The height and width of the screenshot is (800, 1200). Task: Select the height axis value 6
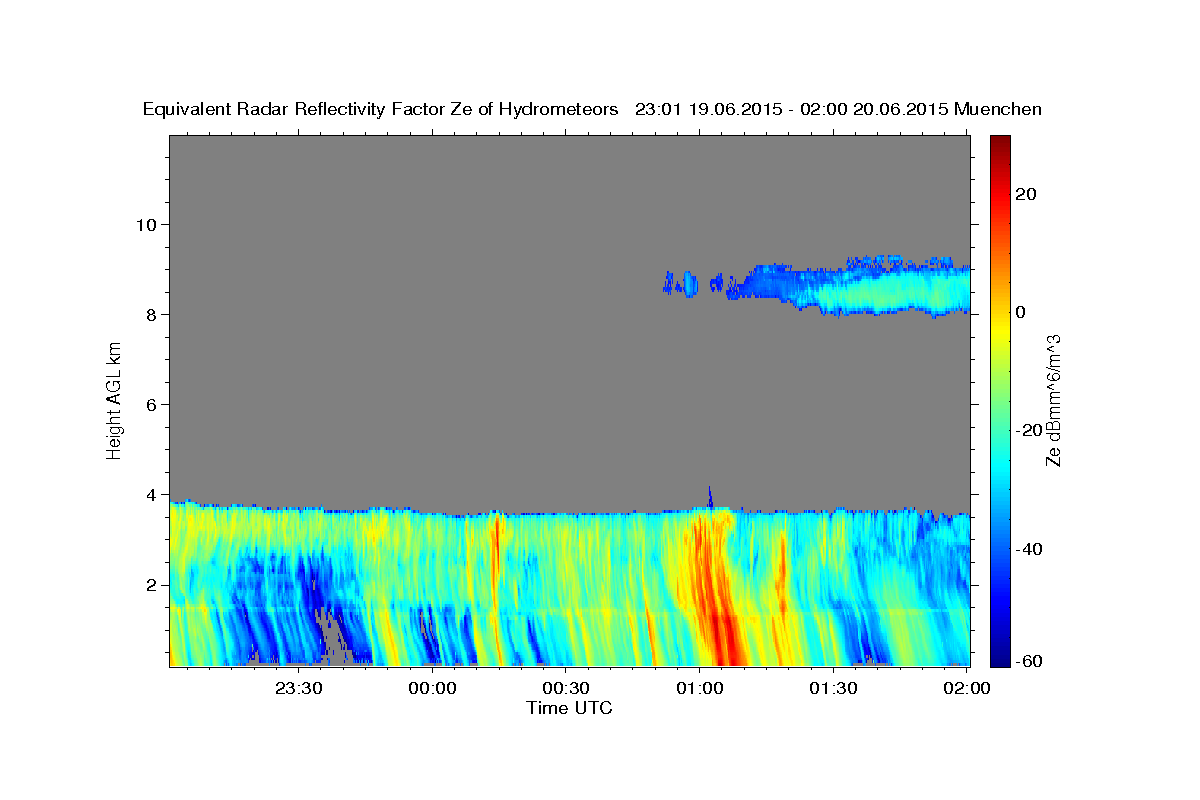[151, 404]
